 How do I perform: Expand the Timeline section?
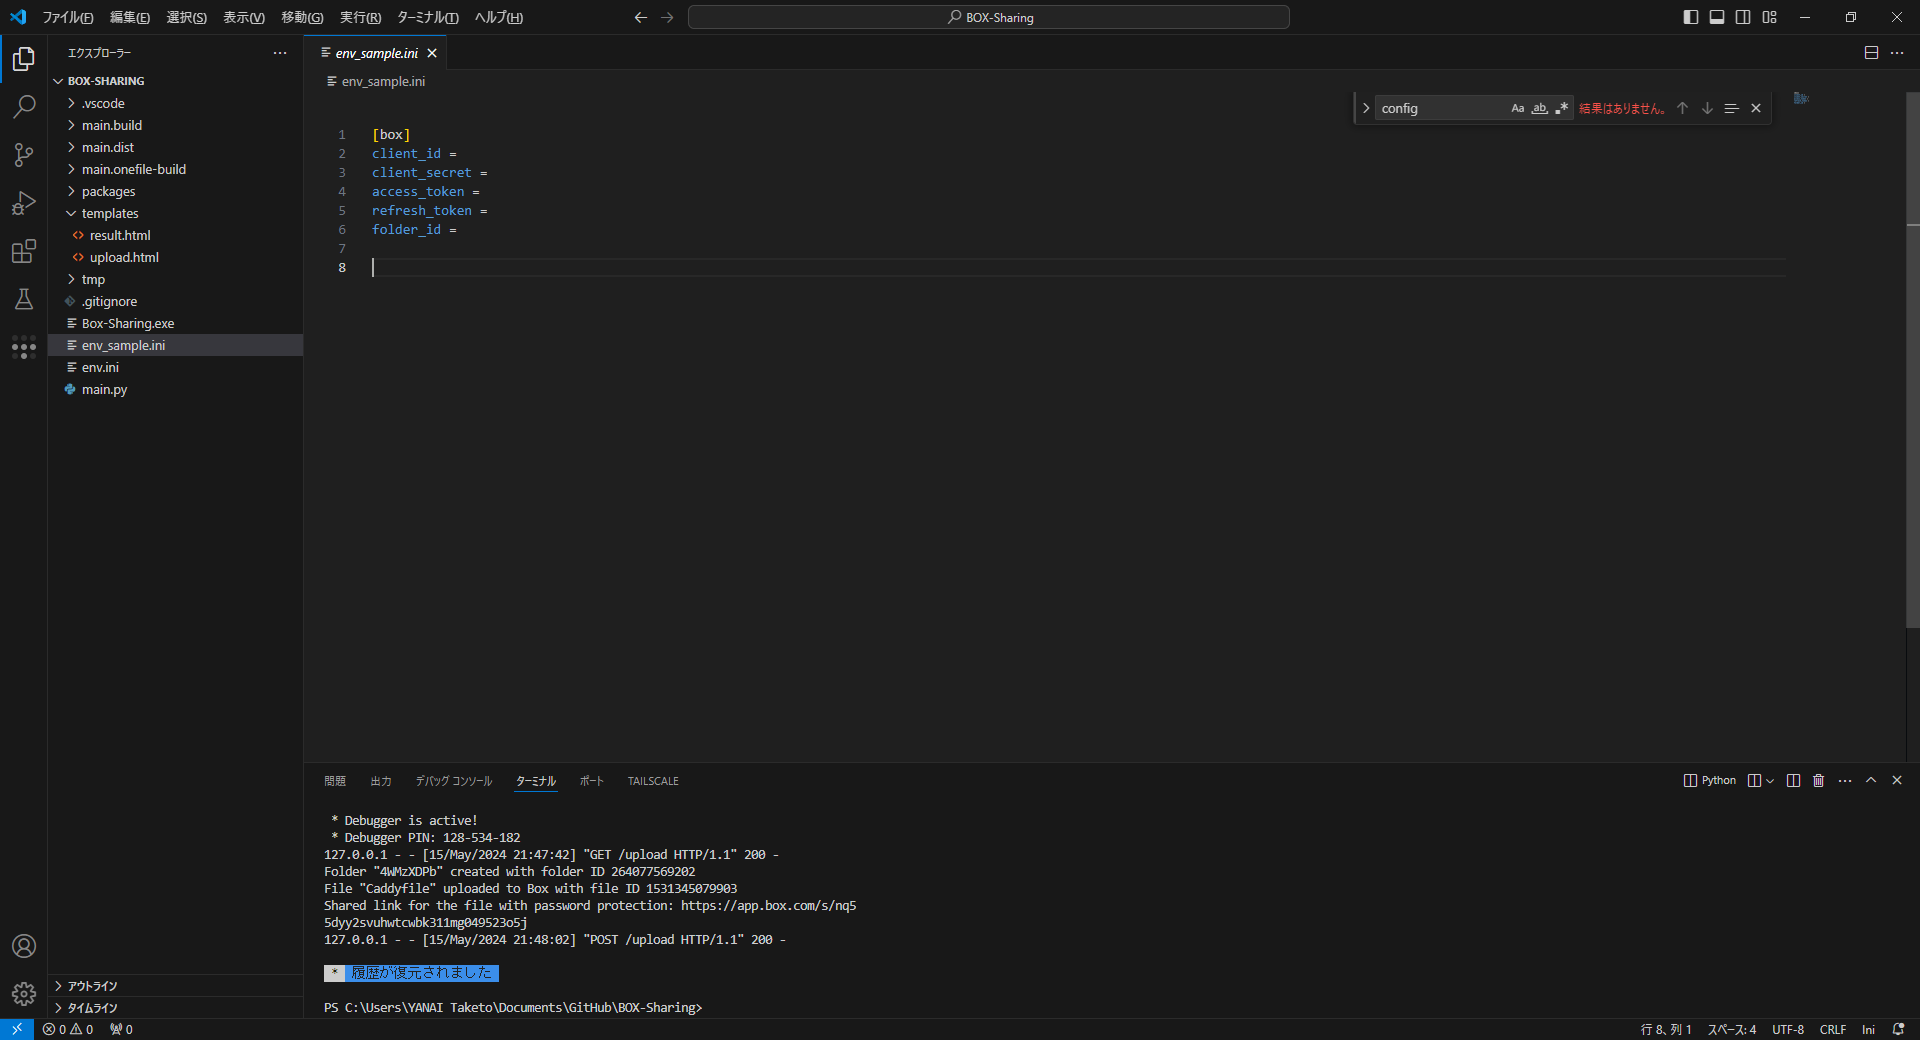pos(175,1008)
